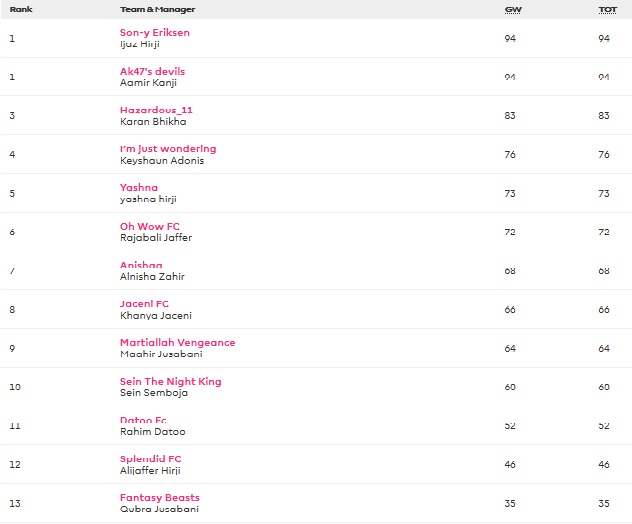The height and width of the screenshot is (524, 632).
Task: Open the Martiallah Vengeance team link
Action: (x=177, y=342)
